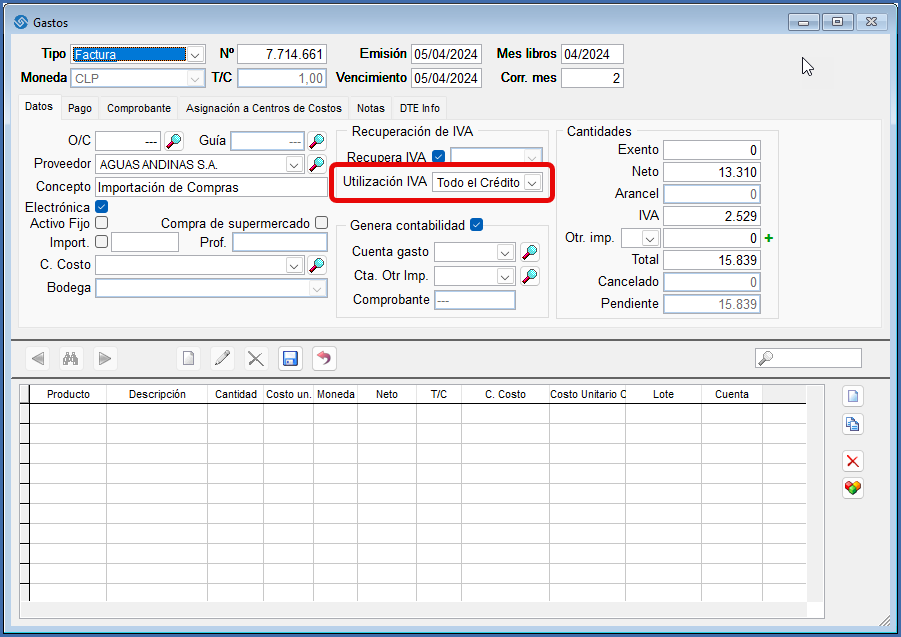This screenshot has width=901, height=637.
Task: Expand the C. Costo dropdown arrow
Action: click(x=294, y=265)
